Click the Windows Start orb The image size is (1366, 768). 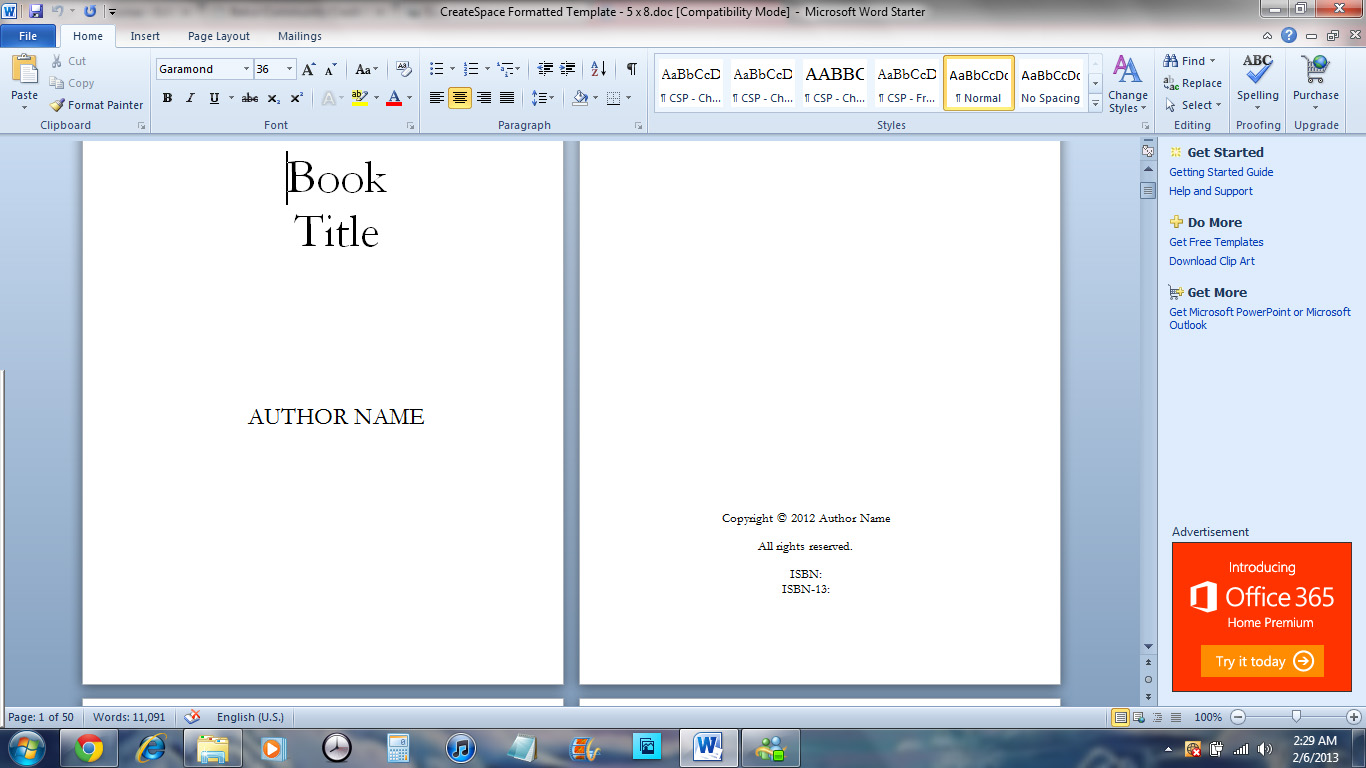click(25, 747)
